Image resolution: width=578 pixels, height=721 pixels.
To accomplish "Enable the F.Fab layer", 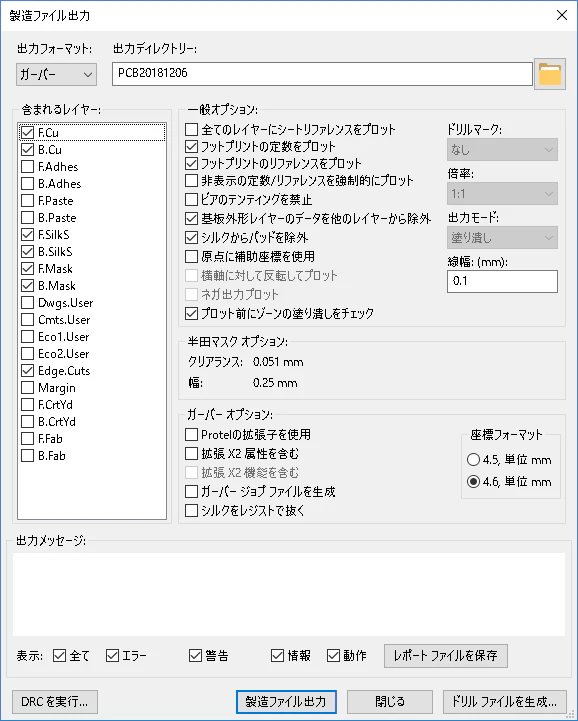I will (x=28, y=439).
